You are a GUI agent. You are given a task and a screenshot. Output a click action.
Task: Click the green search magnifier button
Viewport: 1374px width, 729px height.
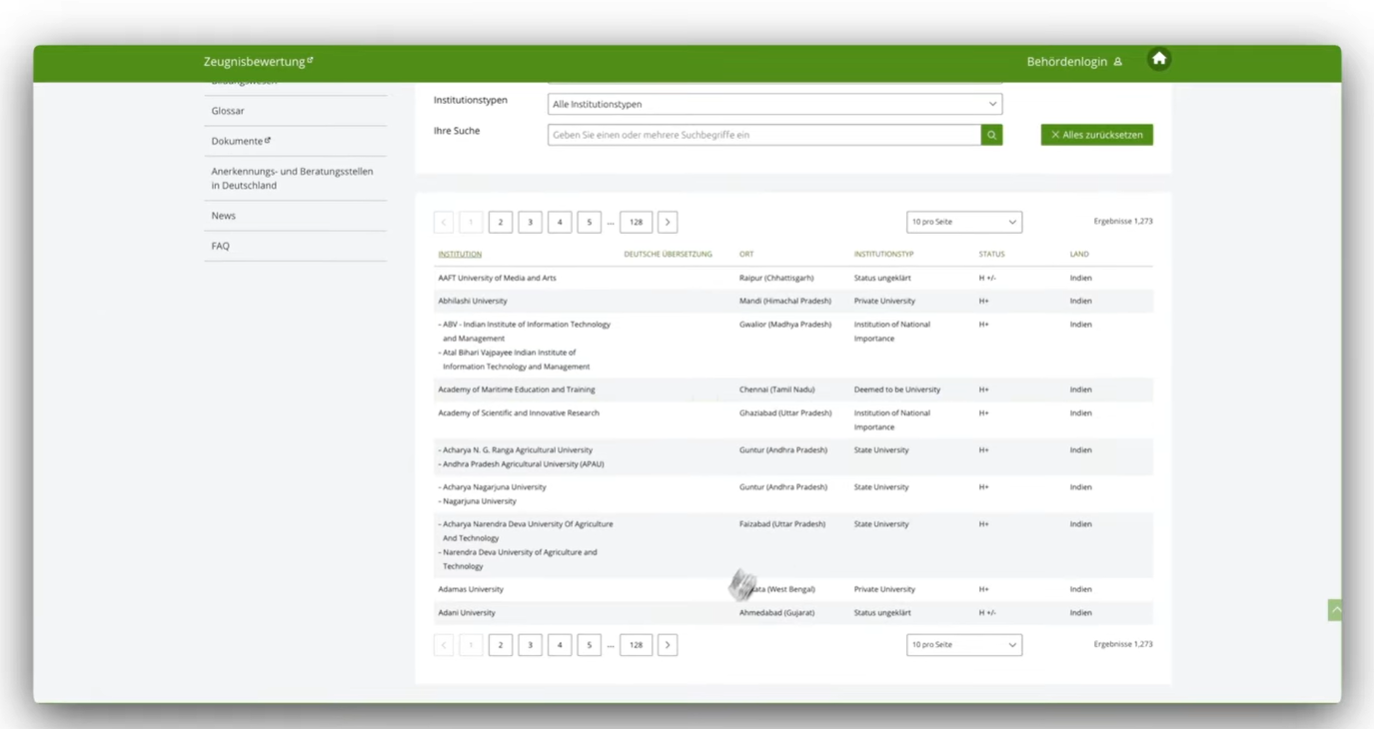click(x=992, y=135)
